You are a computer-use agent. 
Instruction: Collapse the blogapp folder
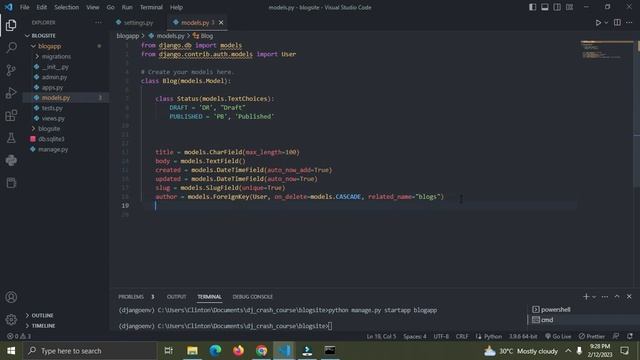pos(65,46)
